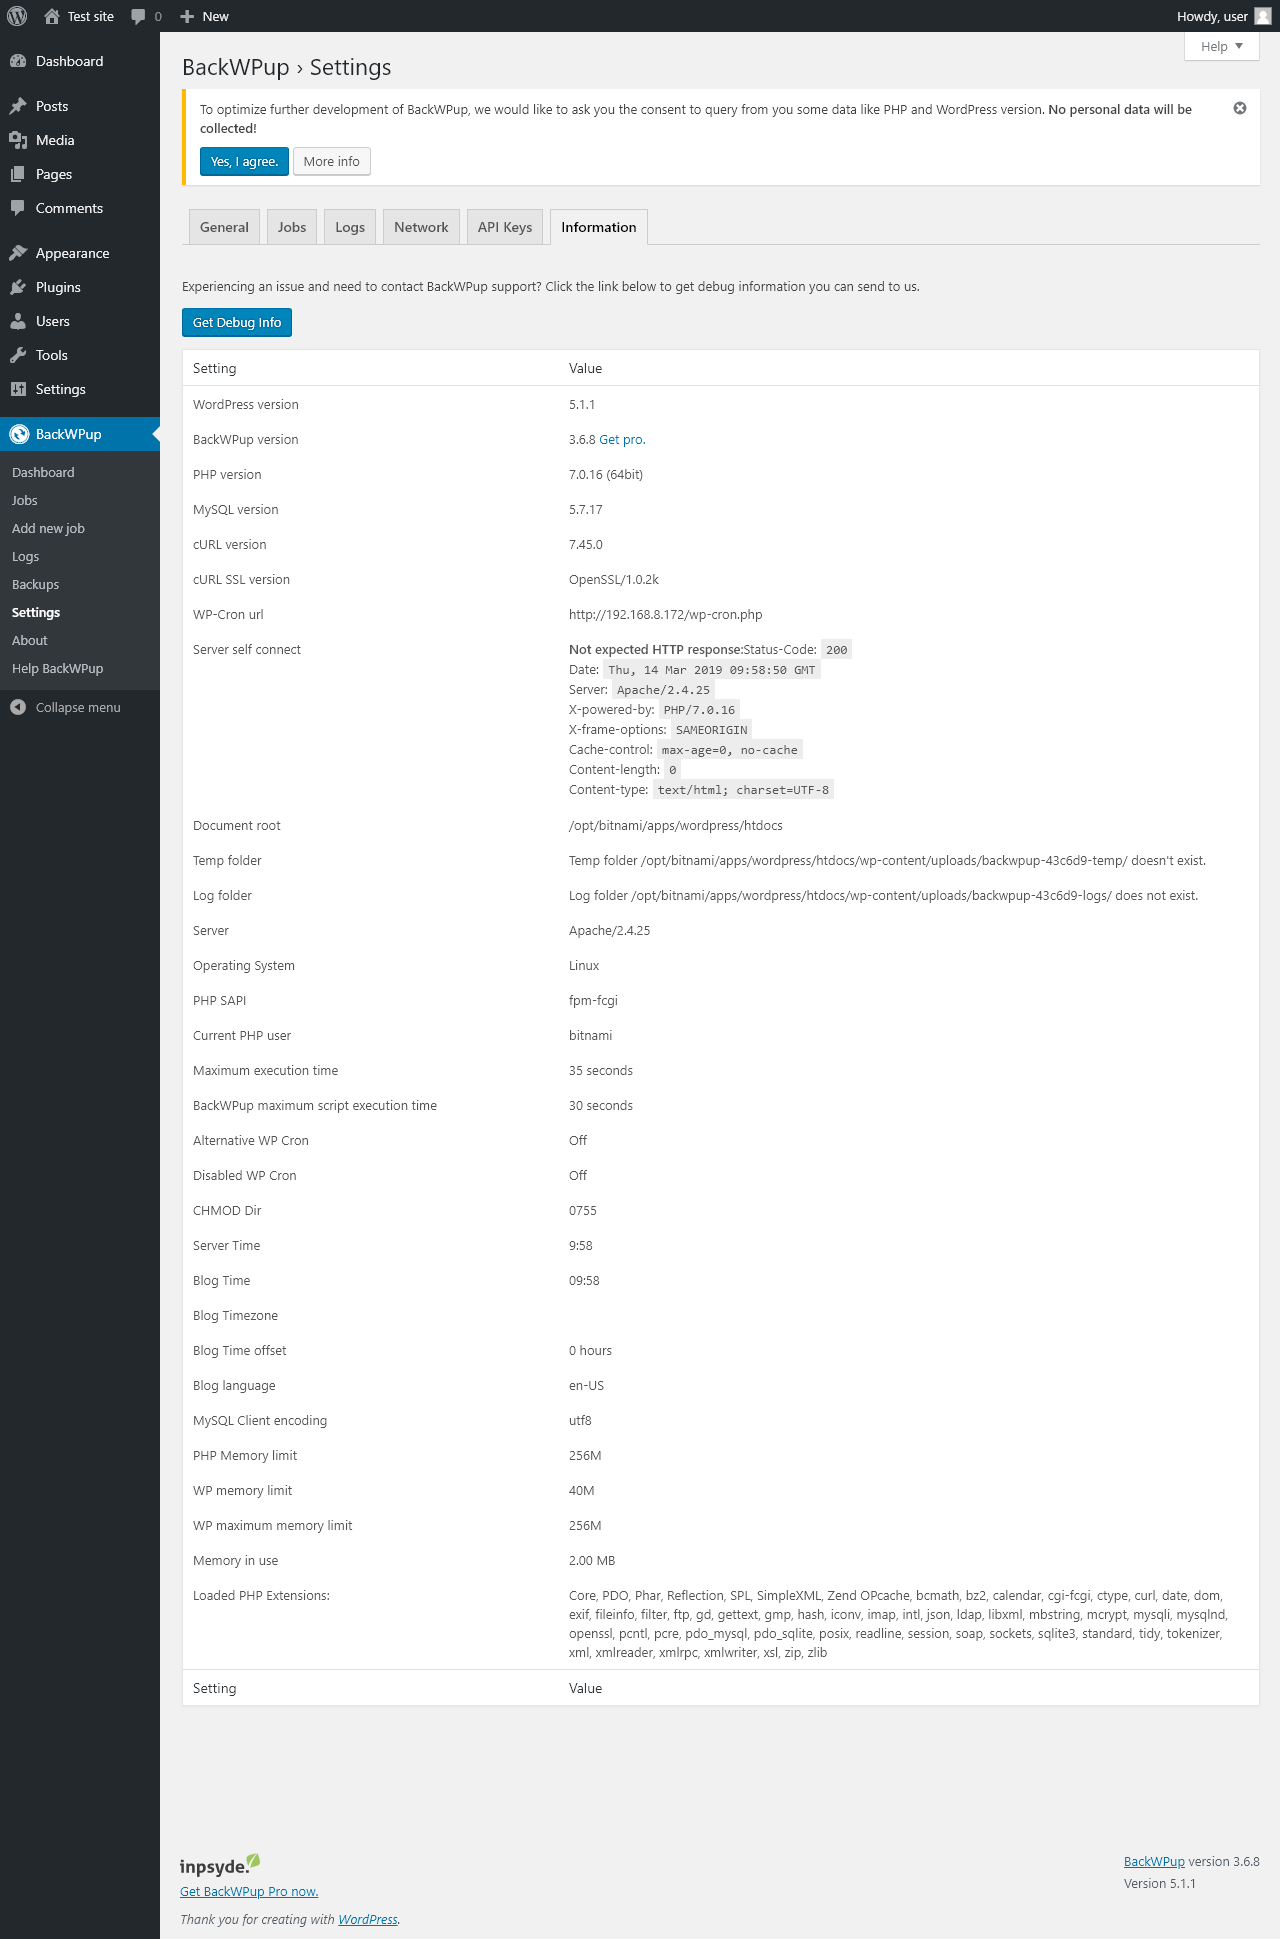This screenshot has height=1939, width=1280.
Task: Click the Users person icon
Action: click(18, 321)
